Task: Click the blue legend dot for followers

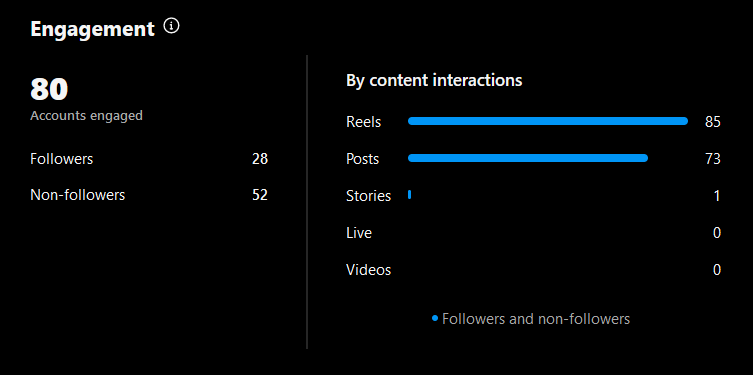Action: pos(435,318)
